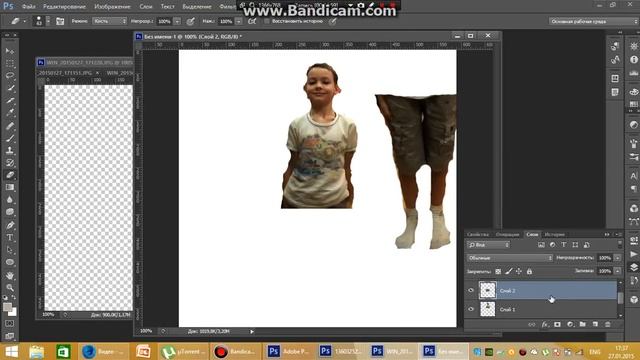Hide layer Слой 2 via eye icon
The image size is (640, 360).
pyautogui.click(x=471, y=290)
